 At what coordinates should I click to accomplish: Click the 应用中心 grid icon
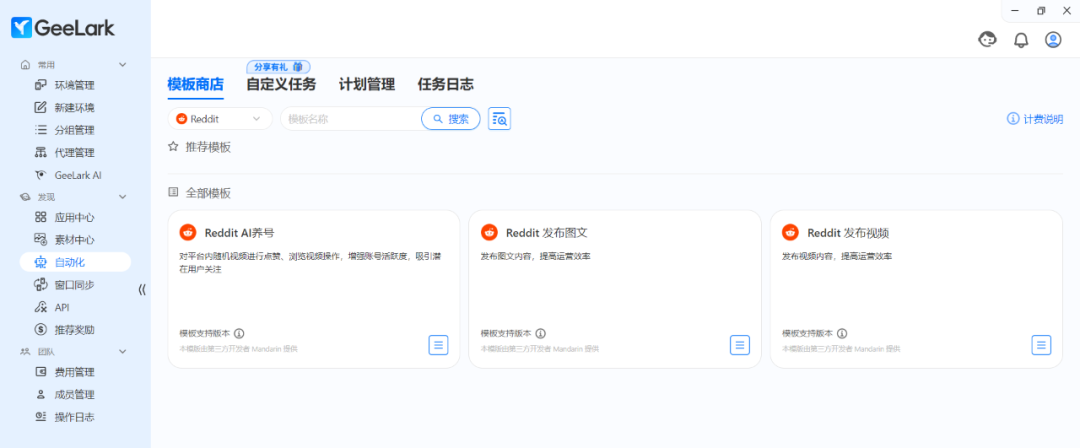pos(41,218)
